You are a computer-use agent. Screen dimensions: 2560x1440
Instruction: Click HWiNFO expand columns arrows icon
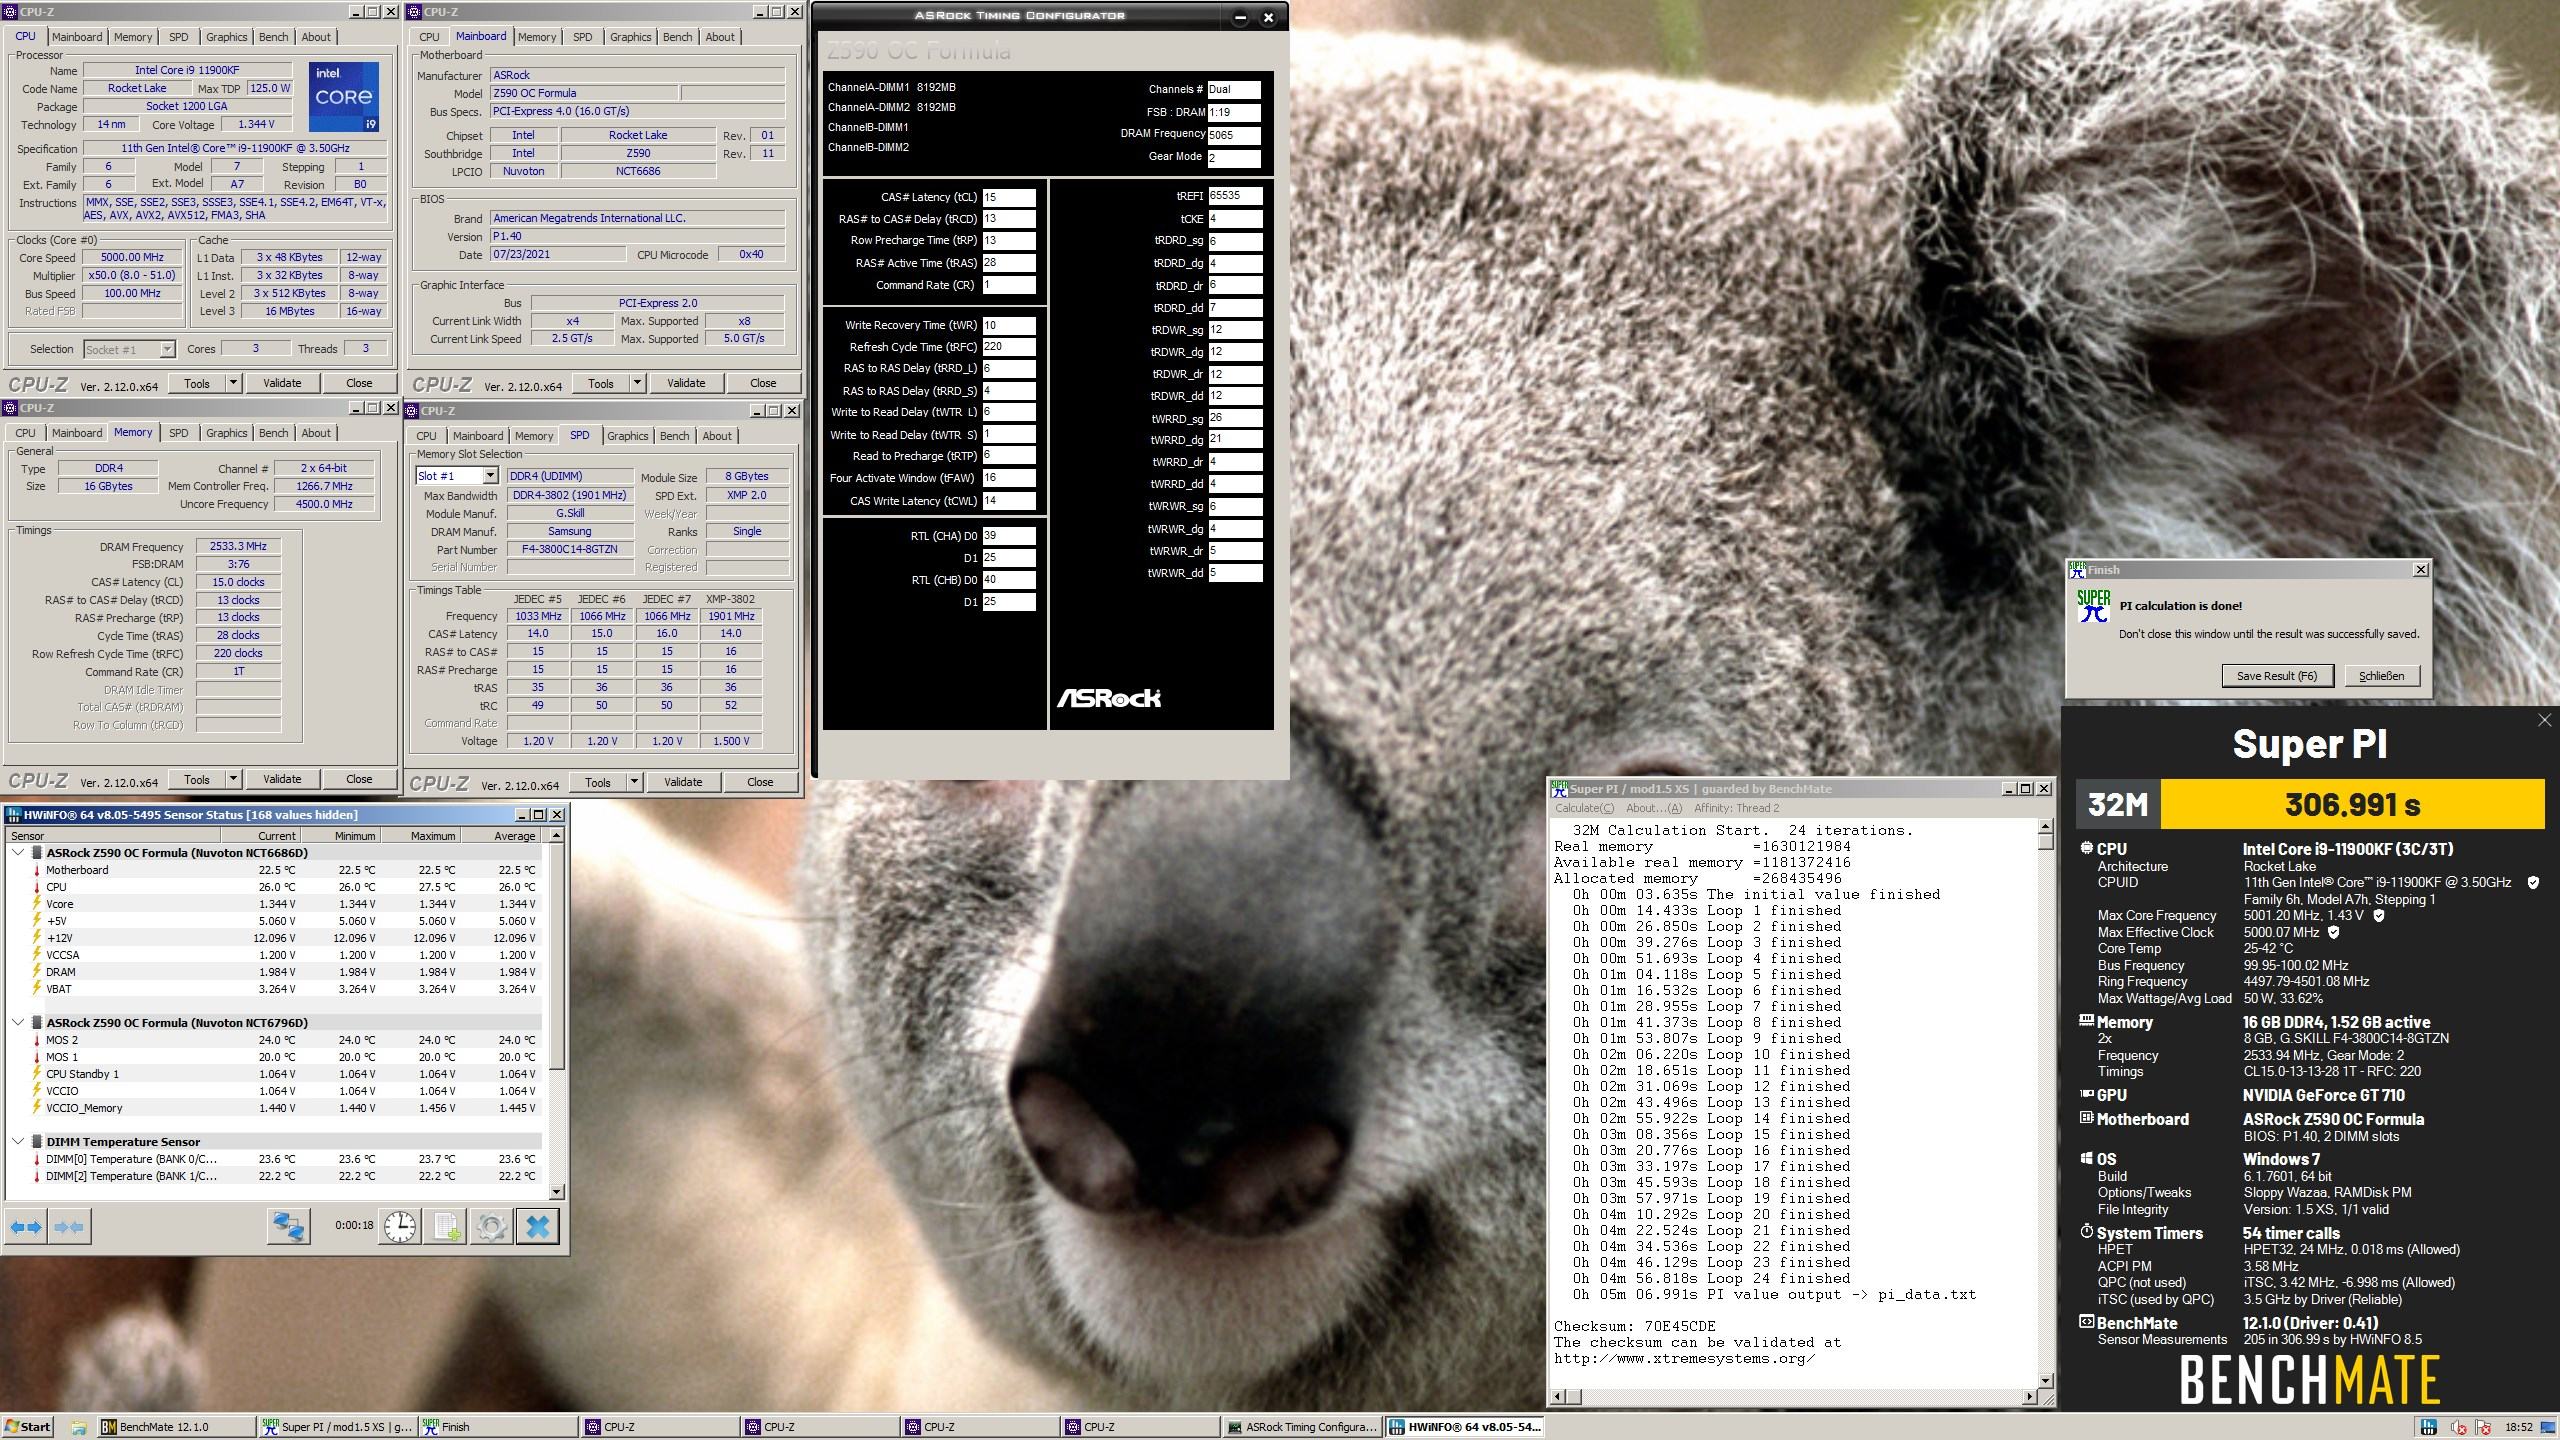click(x=26, y=1227)
